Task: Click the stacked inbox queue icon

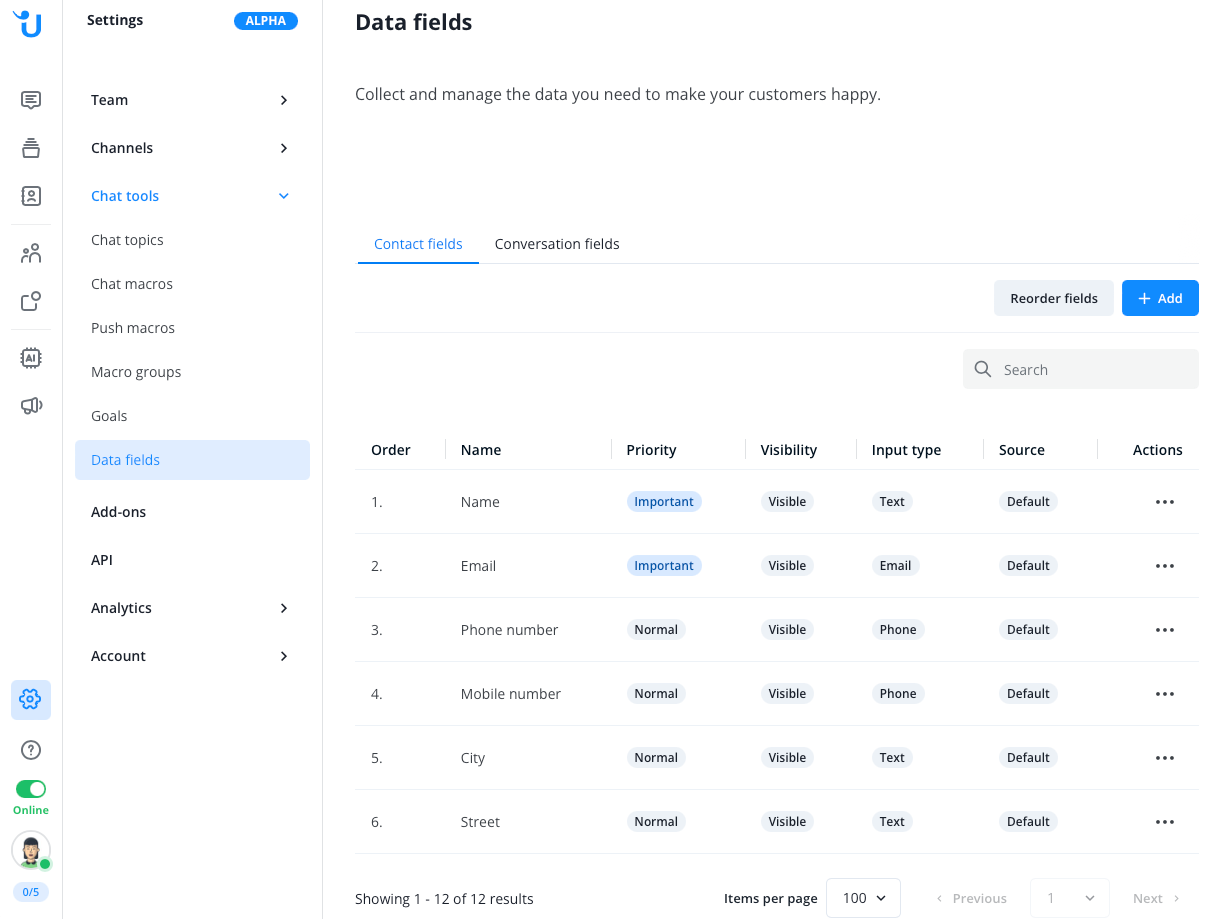Action: 31,148
